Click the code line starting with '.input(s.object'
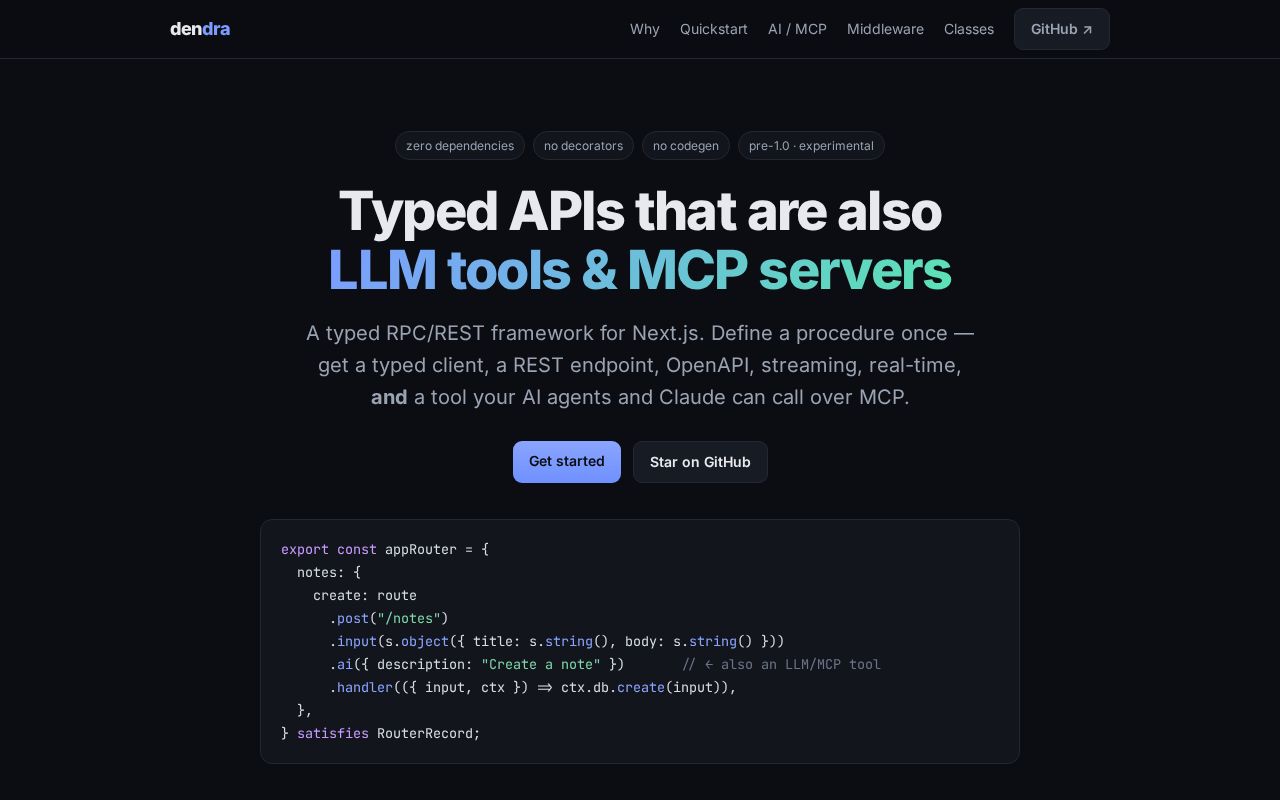 point(557,642)
